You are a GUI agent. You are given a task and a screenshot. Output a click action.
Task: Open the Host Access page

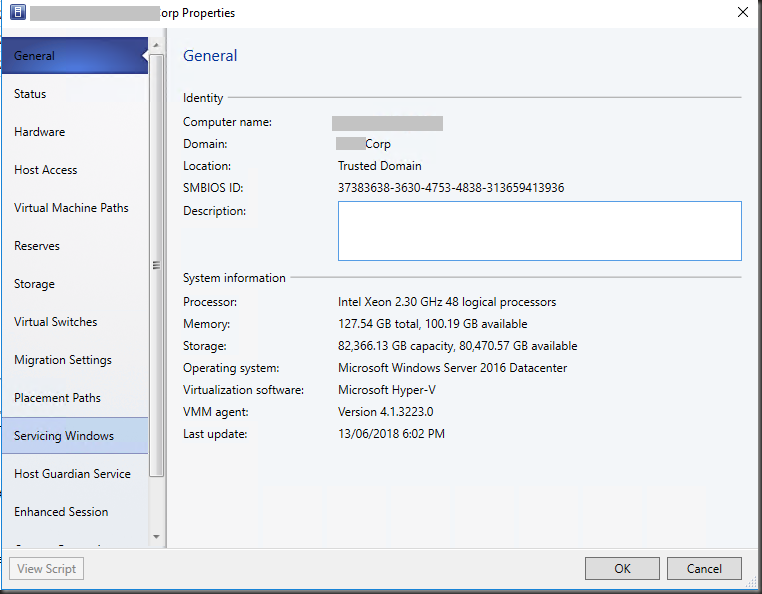[x=74, y=170]
